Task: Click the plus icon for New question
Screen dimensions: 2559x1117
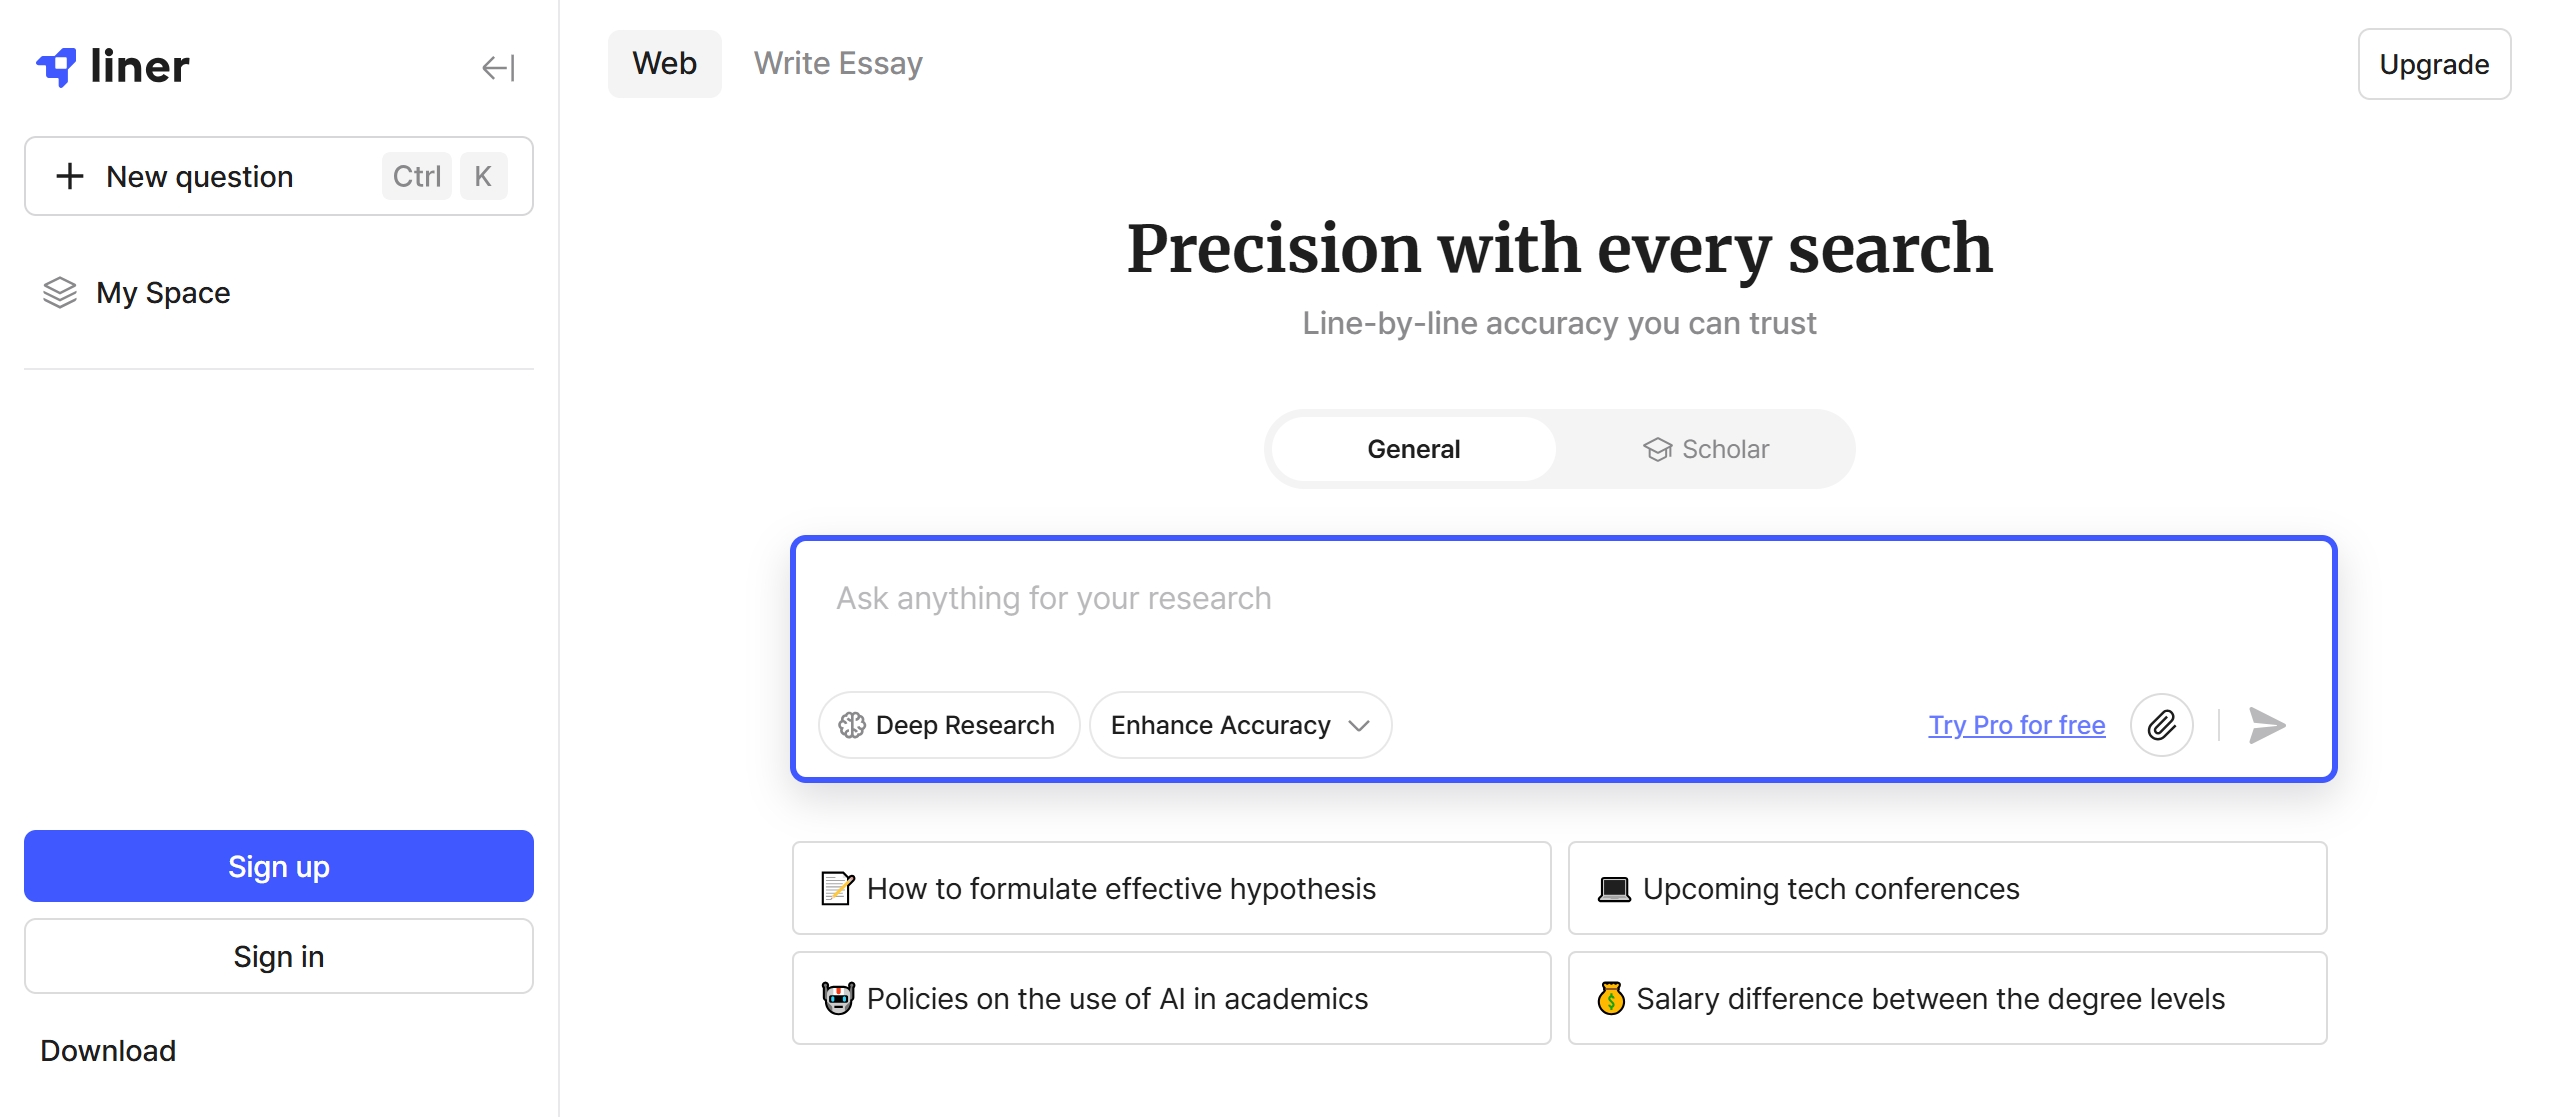Action: click(70, 176)
